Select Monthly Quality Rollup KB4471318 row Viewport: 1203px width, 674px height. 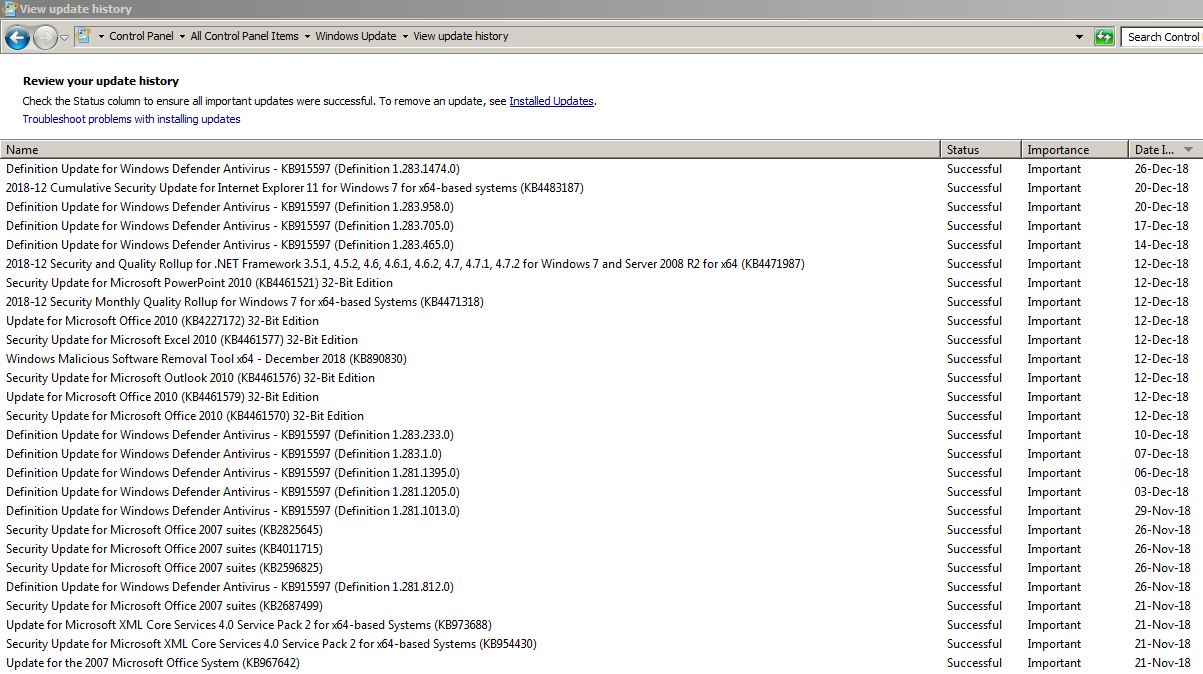click(x=600, y=302)
